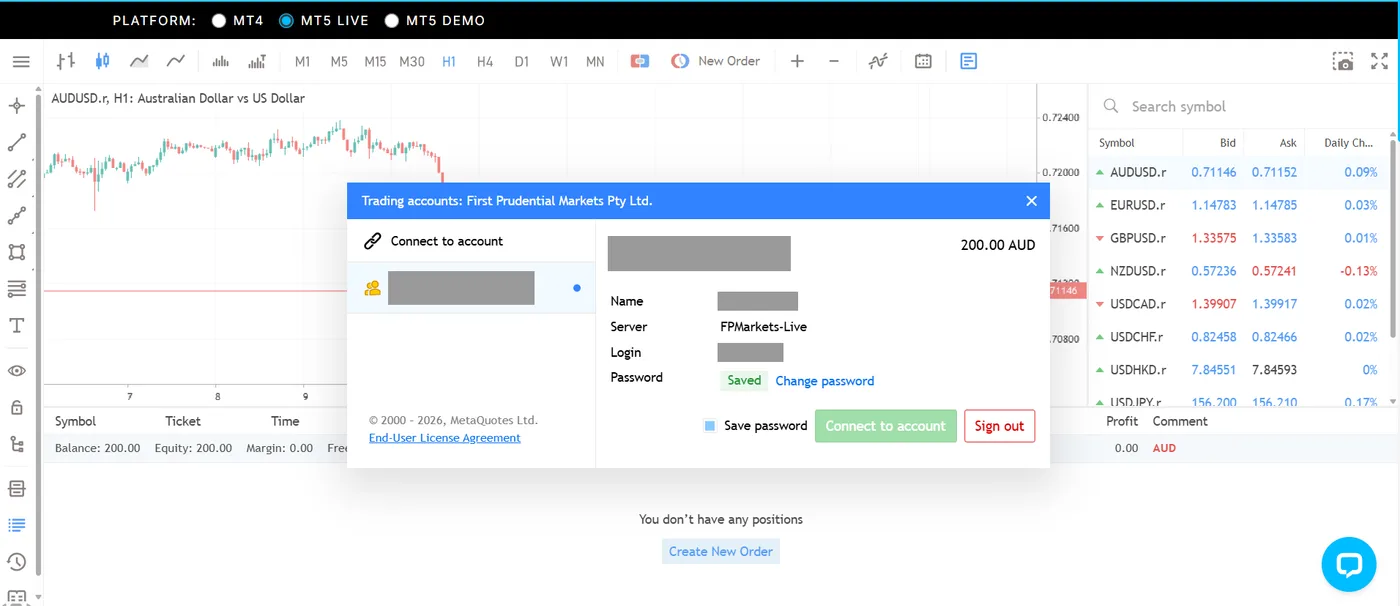Switch chart to bar chart style
The height and width of the screenshot is (606, 1400).
tap(66, 61)
